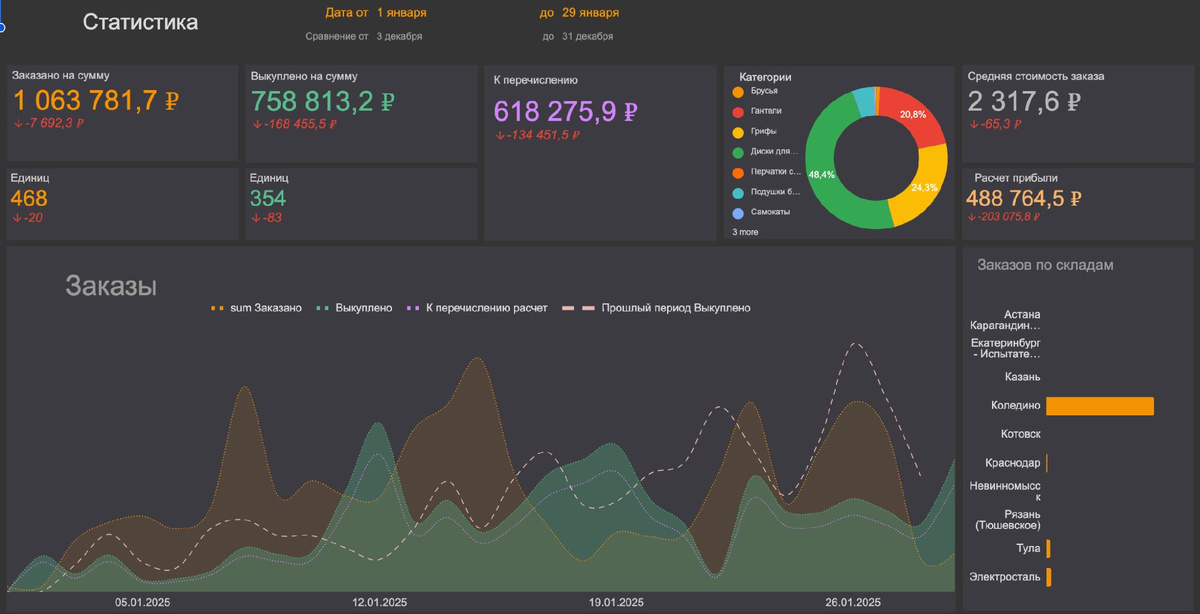The width and height of the screenshot is (1200, 614).
Task: Click the red Гантели legend dot
Action: [738, 111]
